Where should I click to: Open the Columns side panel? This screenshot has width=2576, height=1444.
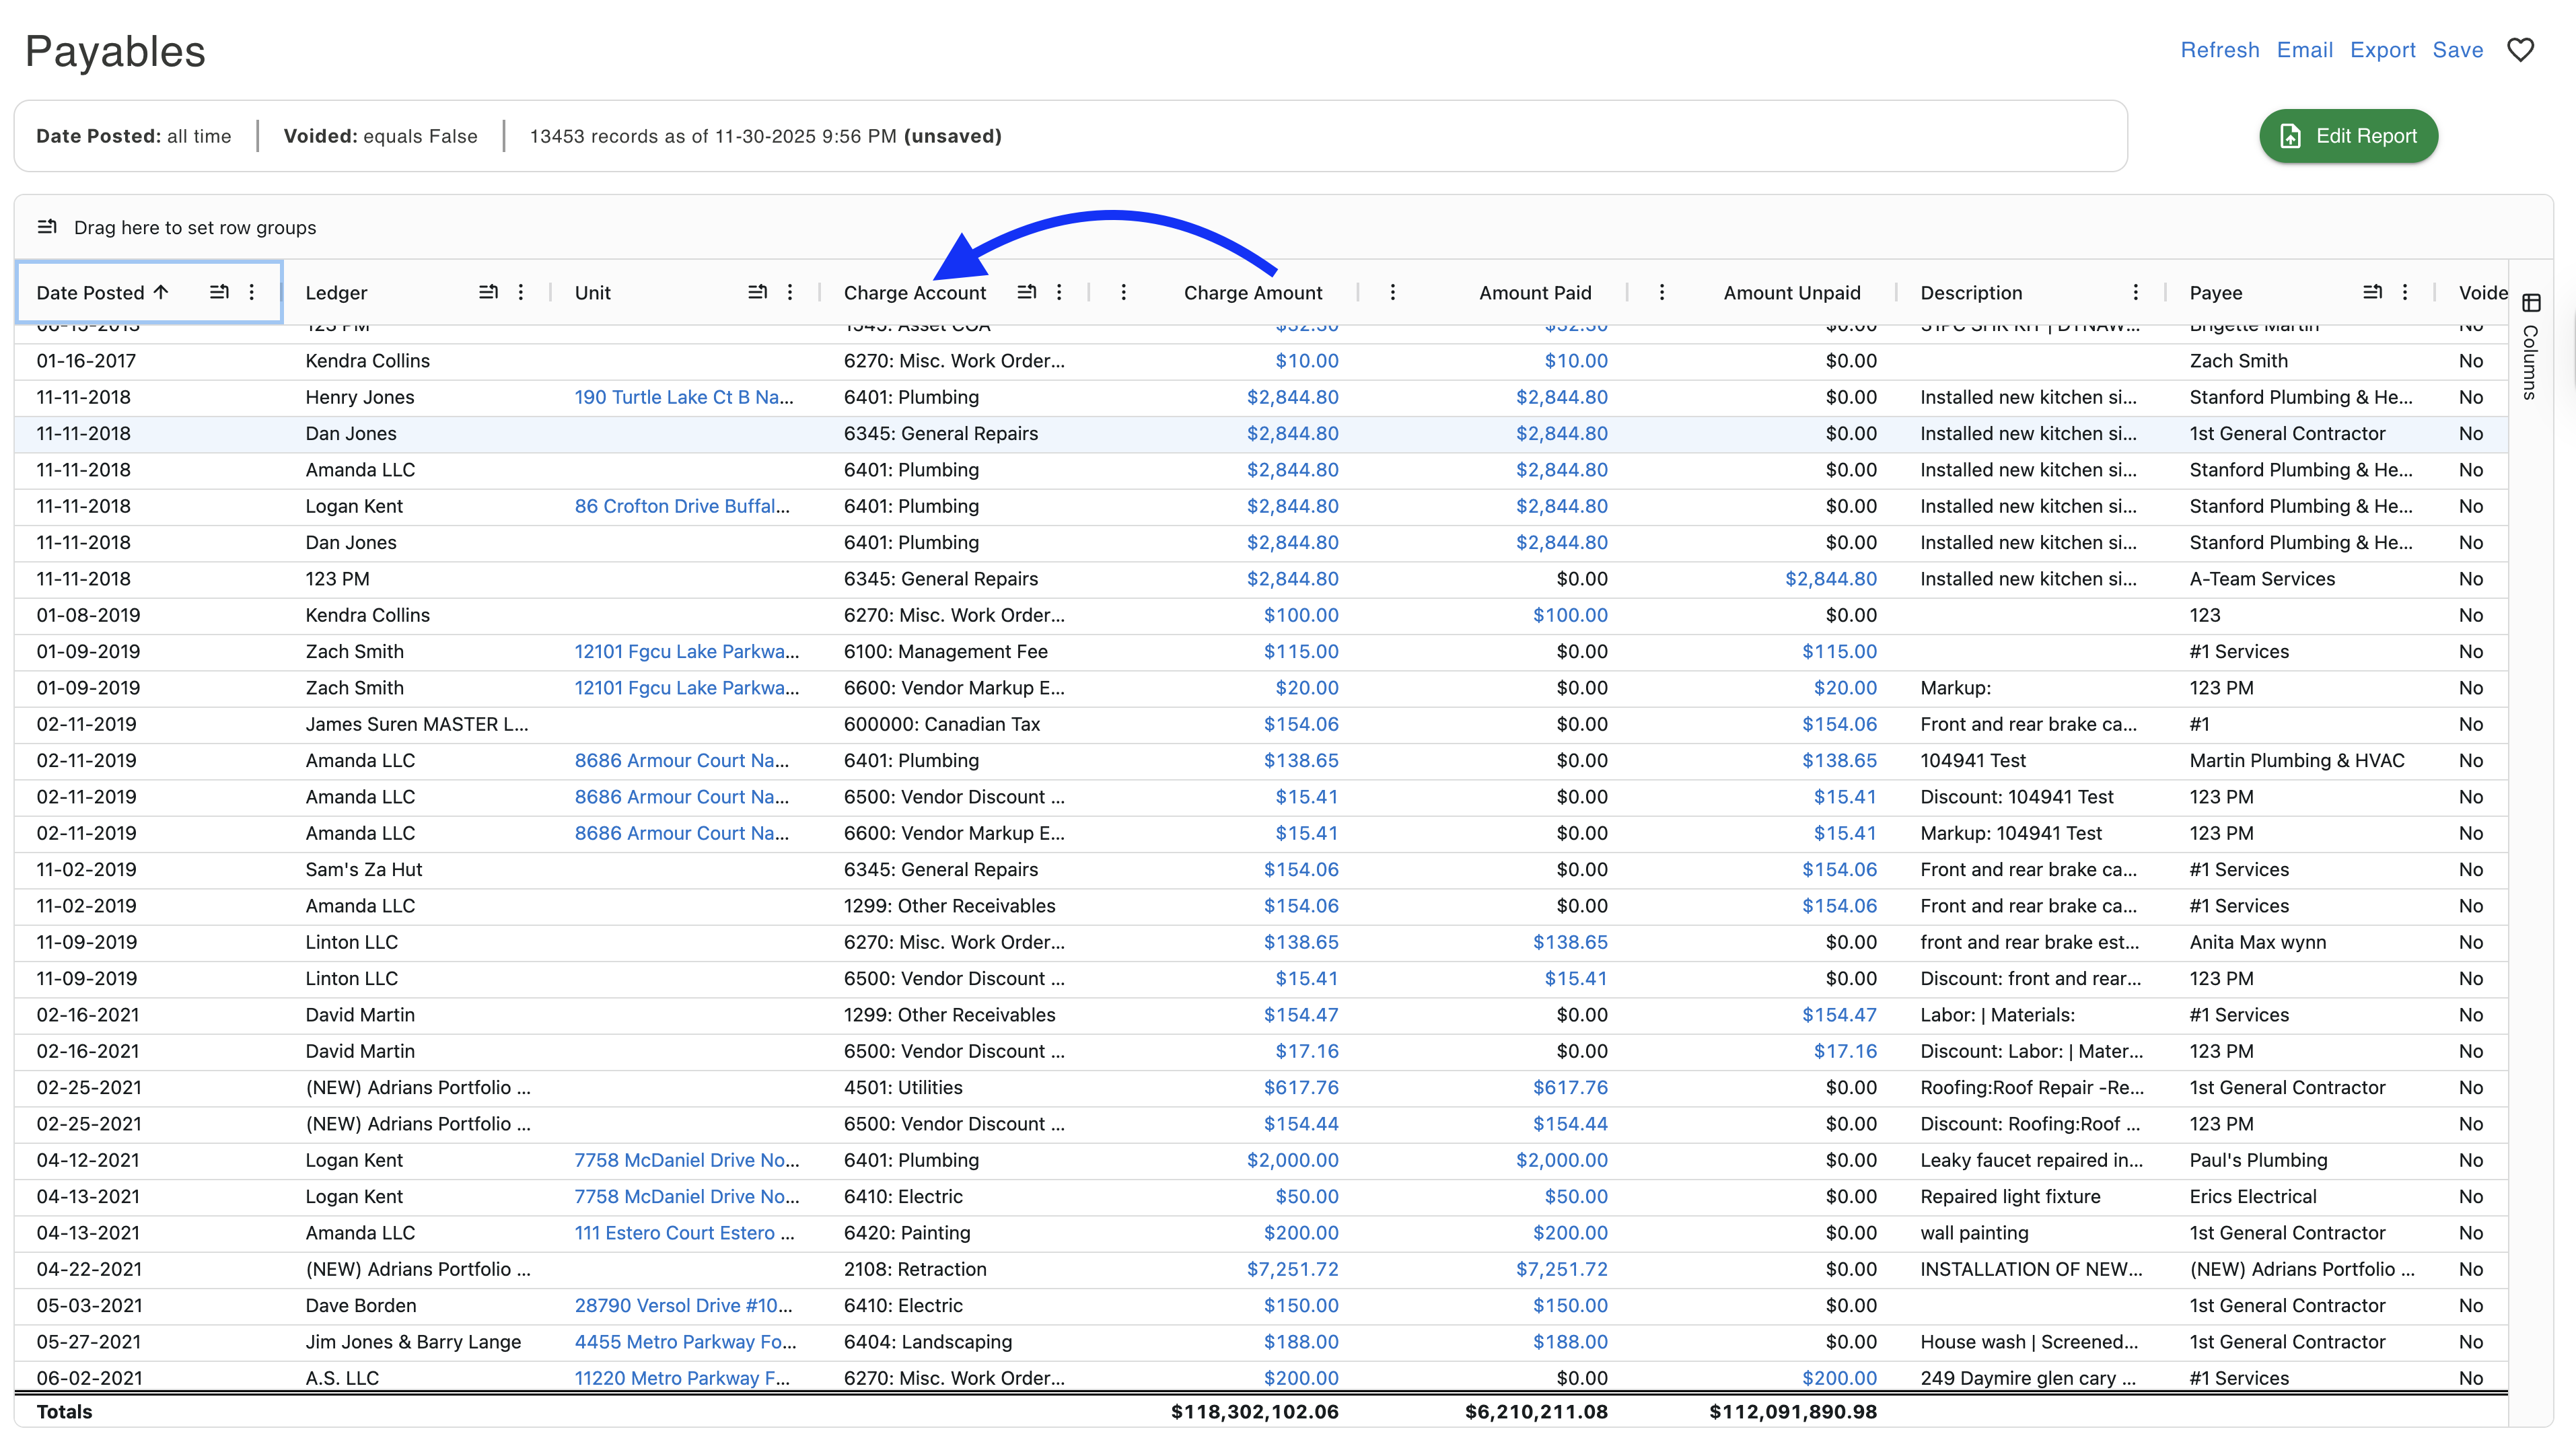tap(2531, 345)
